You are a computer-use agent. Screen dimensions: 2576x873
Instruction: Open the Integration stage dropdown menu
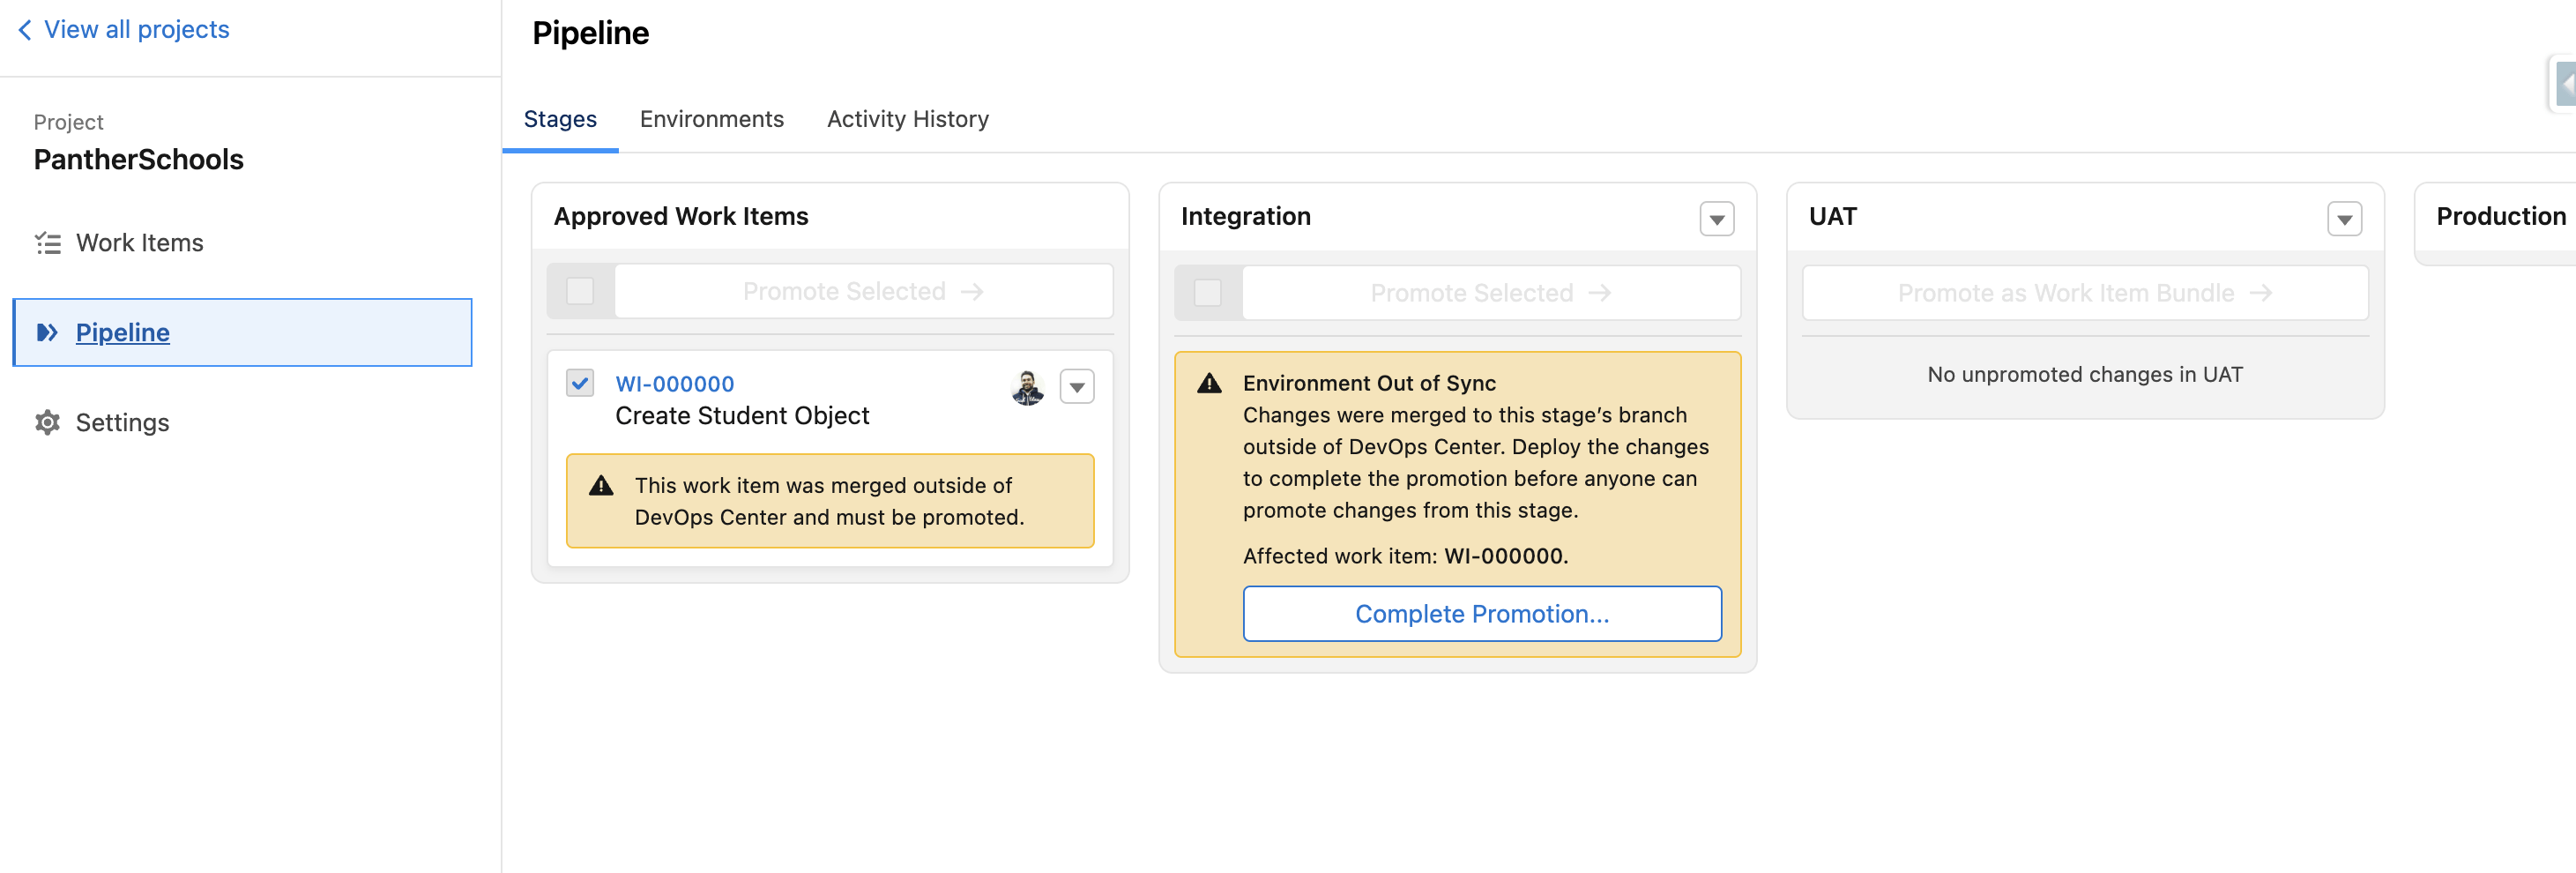click(1716, 219)
